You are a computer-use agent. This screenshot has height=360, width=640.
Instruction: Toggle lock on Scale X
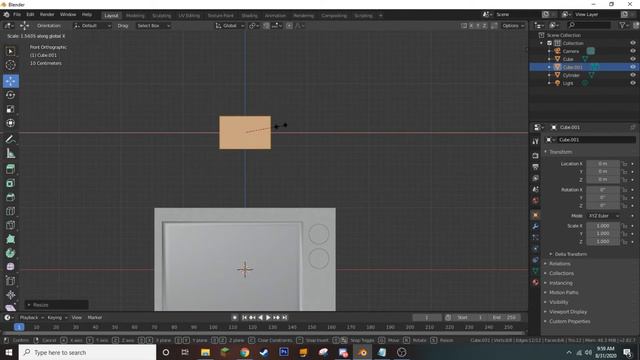[x=624, y=226]
